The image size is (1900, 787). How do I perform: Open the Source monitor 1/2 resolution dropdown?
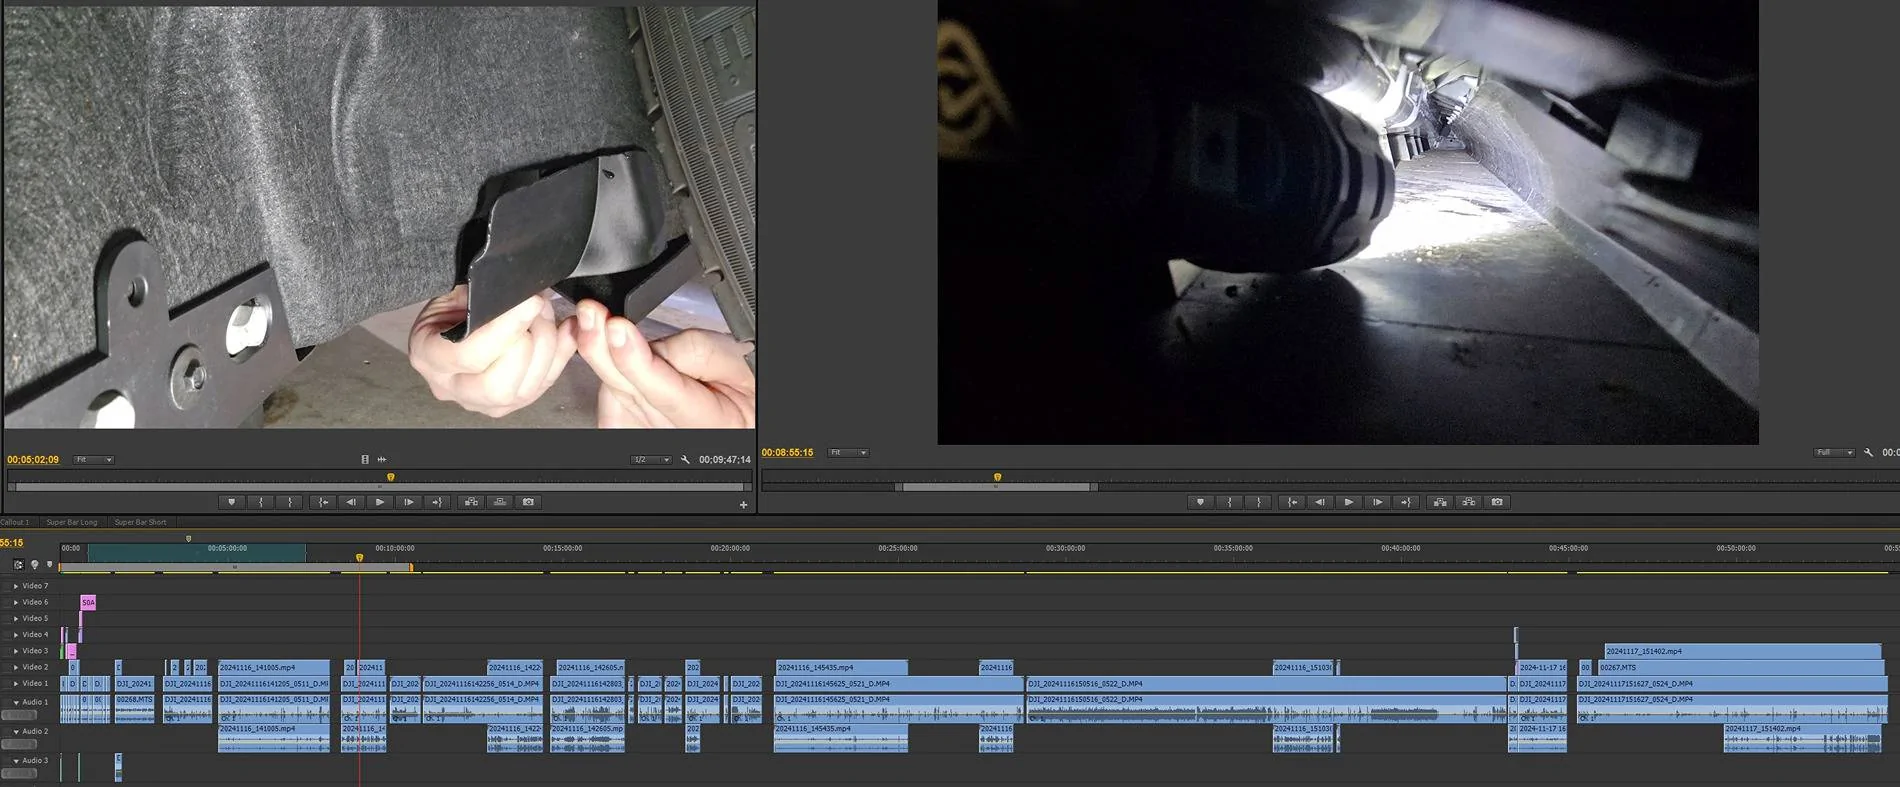[x=651, y=460]
